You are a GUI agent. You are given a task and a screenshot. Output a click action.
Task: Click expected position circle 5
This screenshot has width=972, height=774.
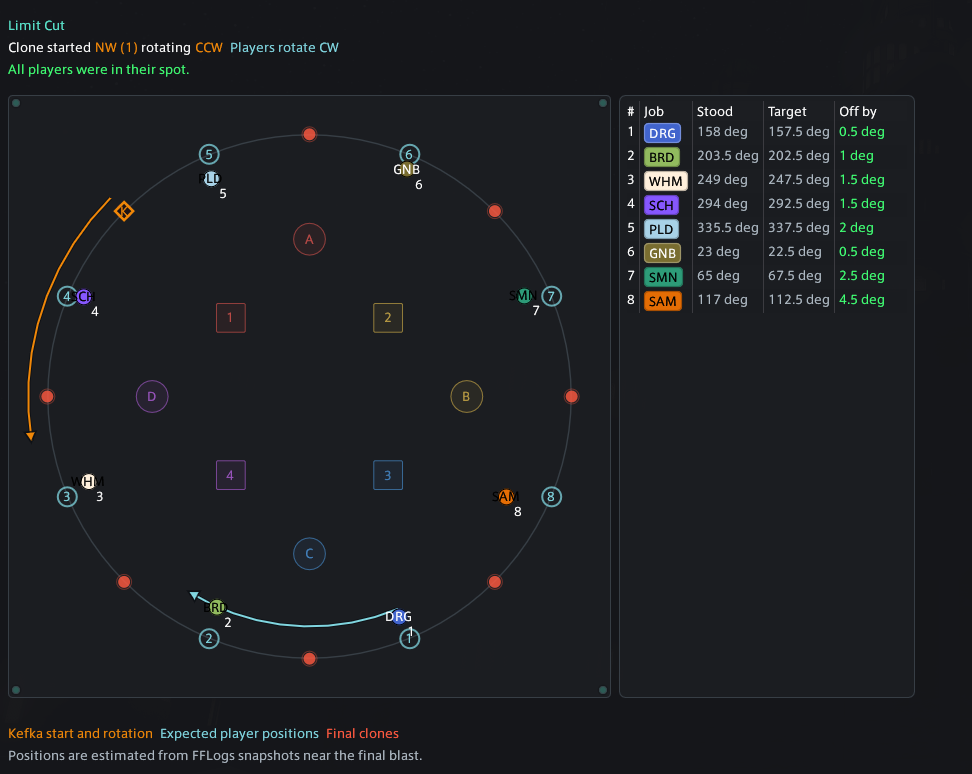pyautogui.click(x=209, y=154)
